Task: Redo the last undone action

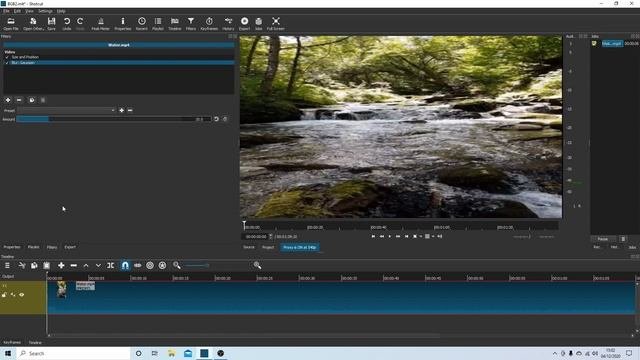Action: tap(80, 24)
